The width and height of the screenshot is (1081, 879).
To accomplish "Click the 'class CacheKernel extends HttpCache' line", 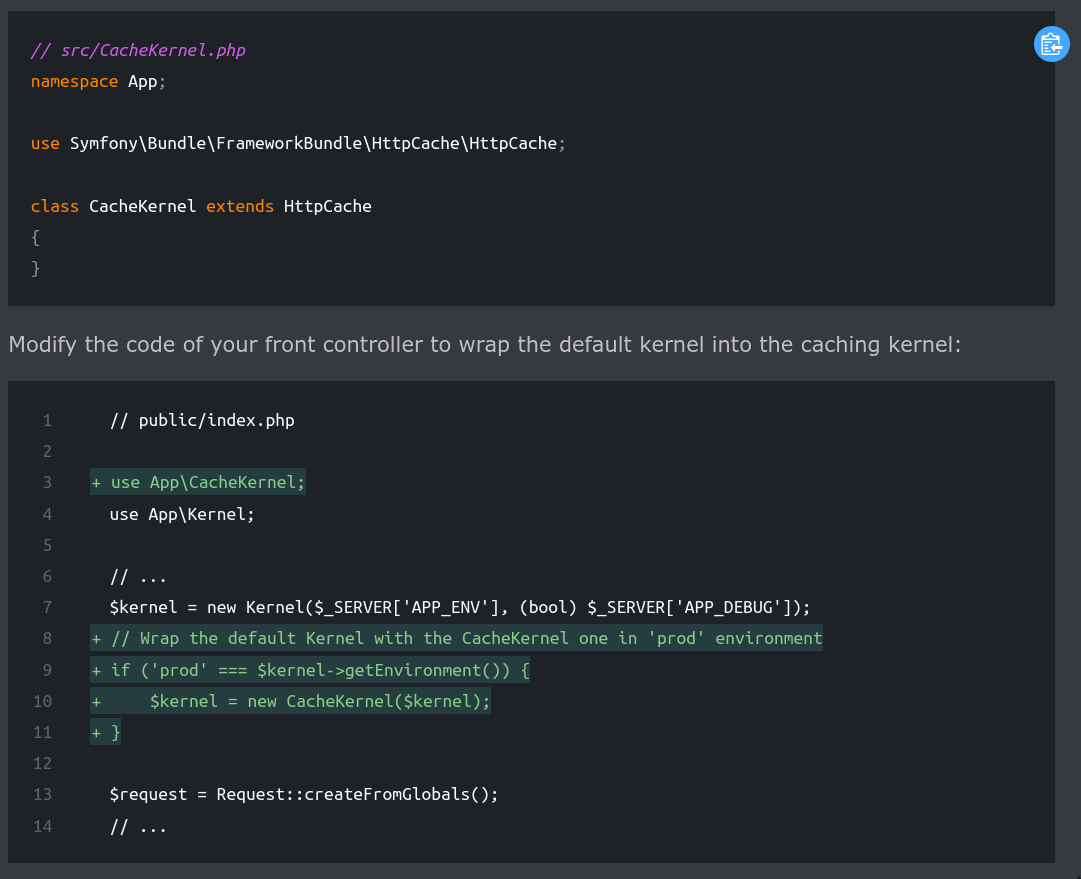I will tap(201, 206).
